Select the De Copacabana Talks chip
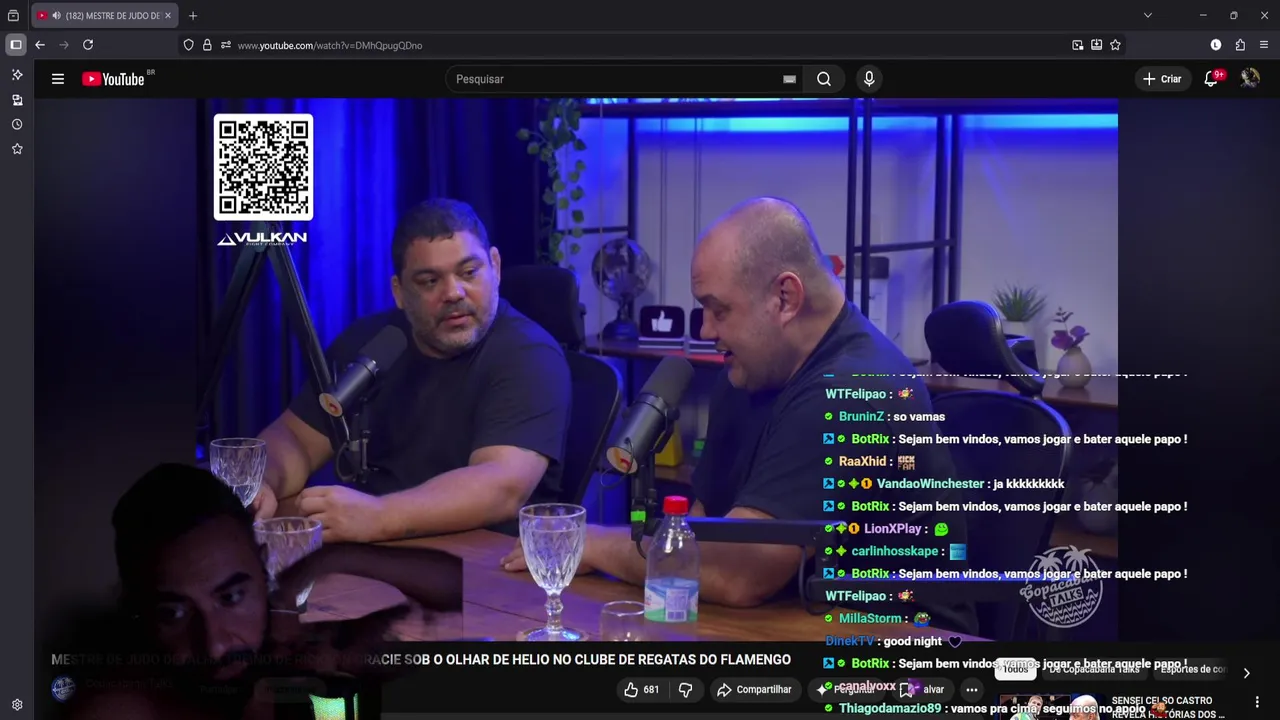 (1095, 669)
